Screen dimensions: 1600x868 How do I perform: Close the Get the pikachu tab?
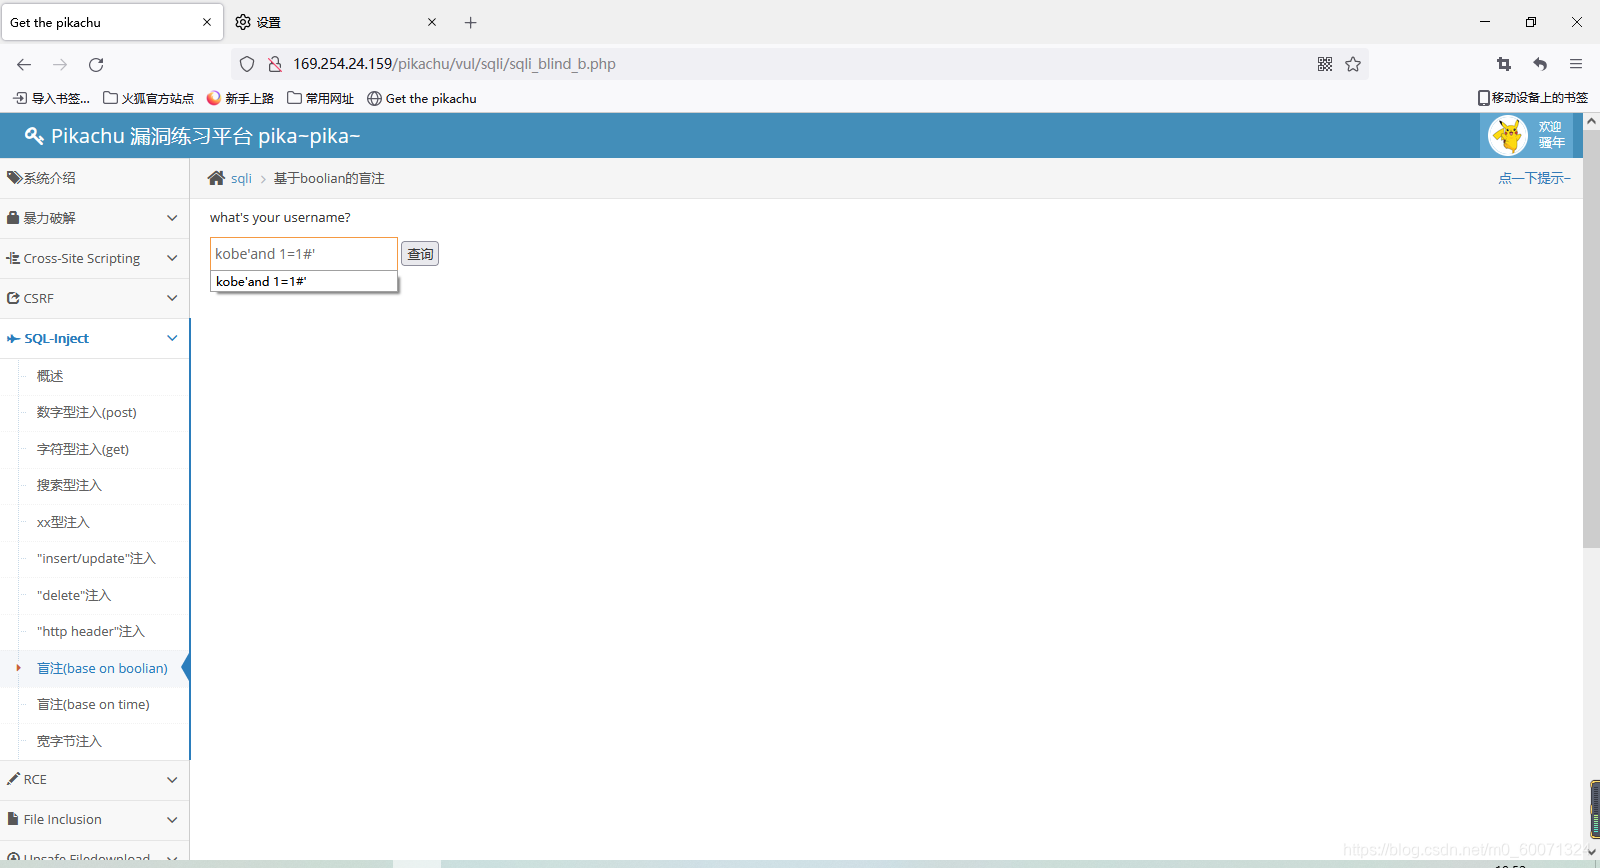[x=207, y=22]
